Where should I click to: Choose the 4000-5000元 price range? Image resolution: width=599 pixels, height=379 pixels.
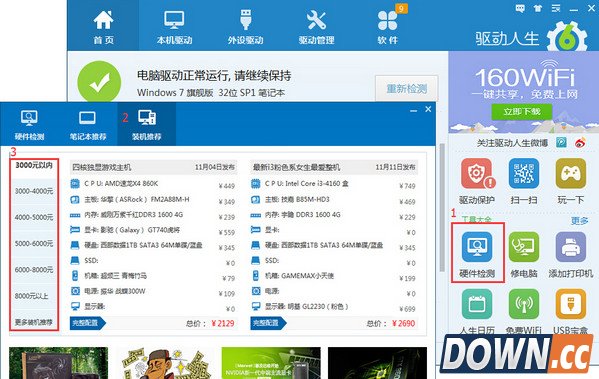point(34,217)
